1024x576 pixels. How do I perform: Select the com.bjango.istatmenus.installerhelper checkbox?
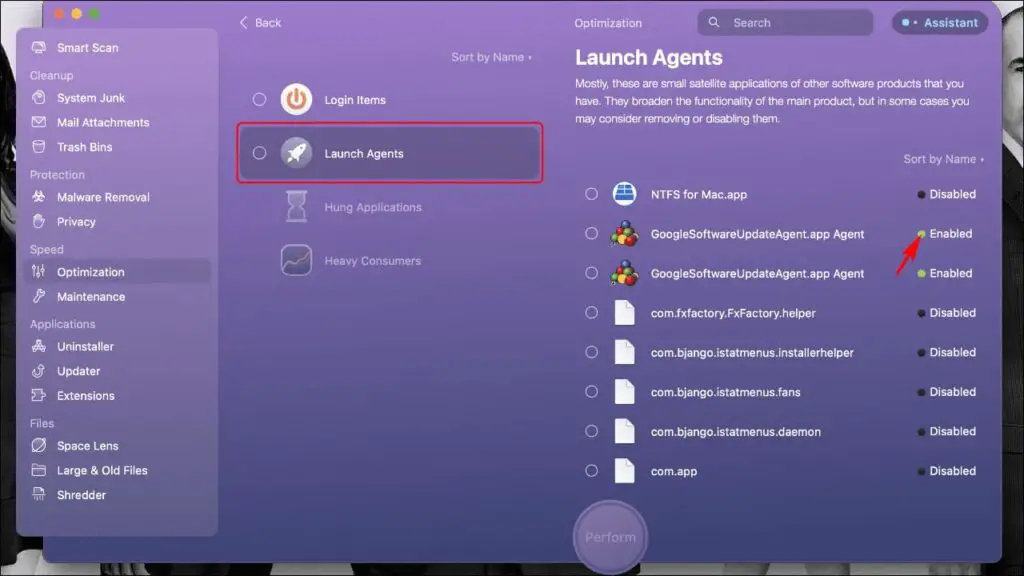click(x=591, y=352)
